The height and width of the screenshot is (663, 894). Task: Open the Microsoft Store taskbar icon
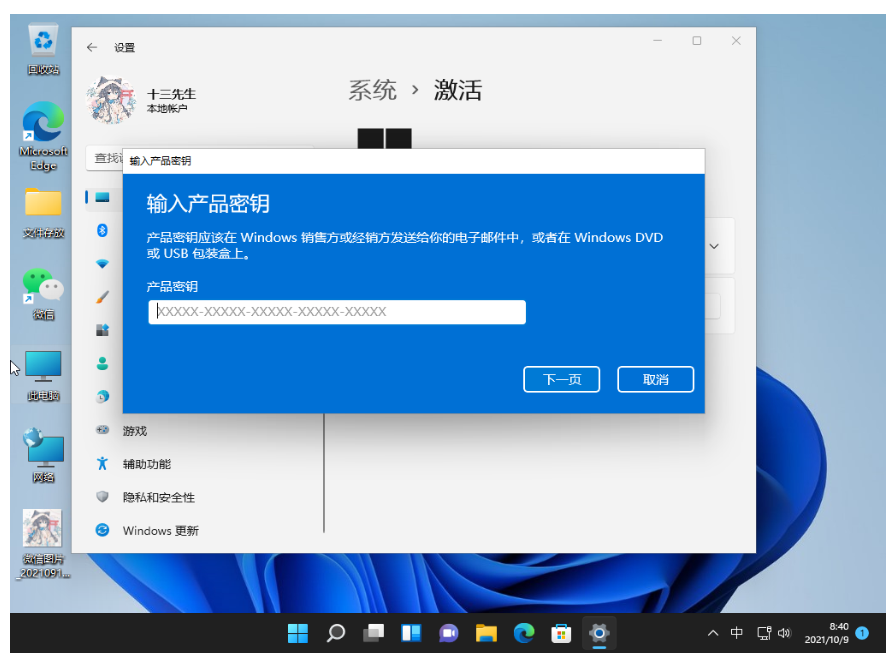pos(562,632)
